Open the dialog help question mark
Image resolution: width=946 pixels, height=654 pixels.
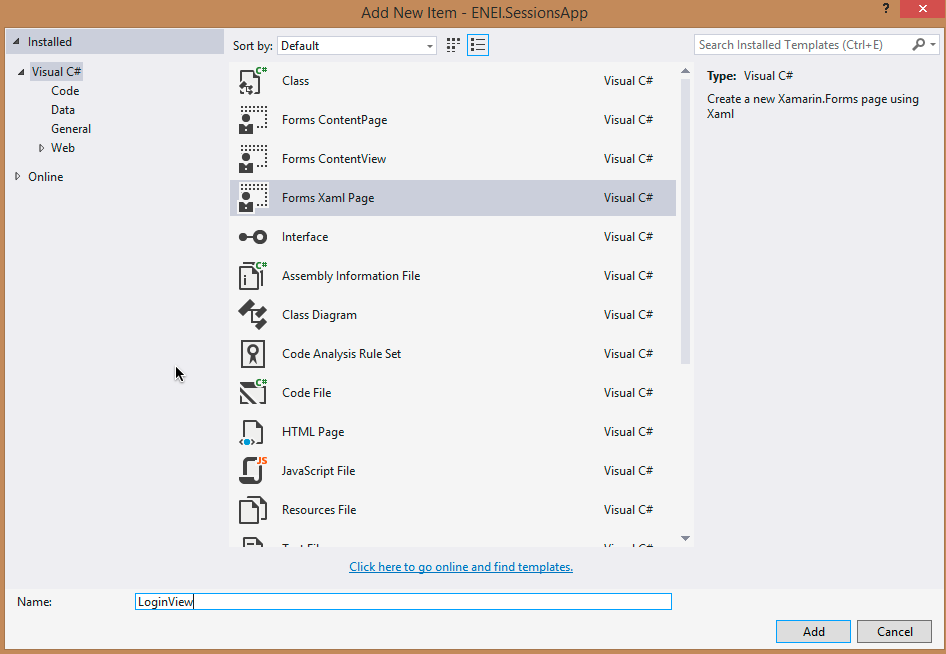coord(886,8)
